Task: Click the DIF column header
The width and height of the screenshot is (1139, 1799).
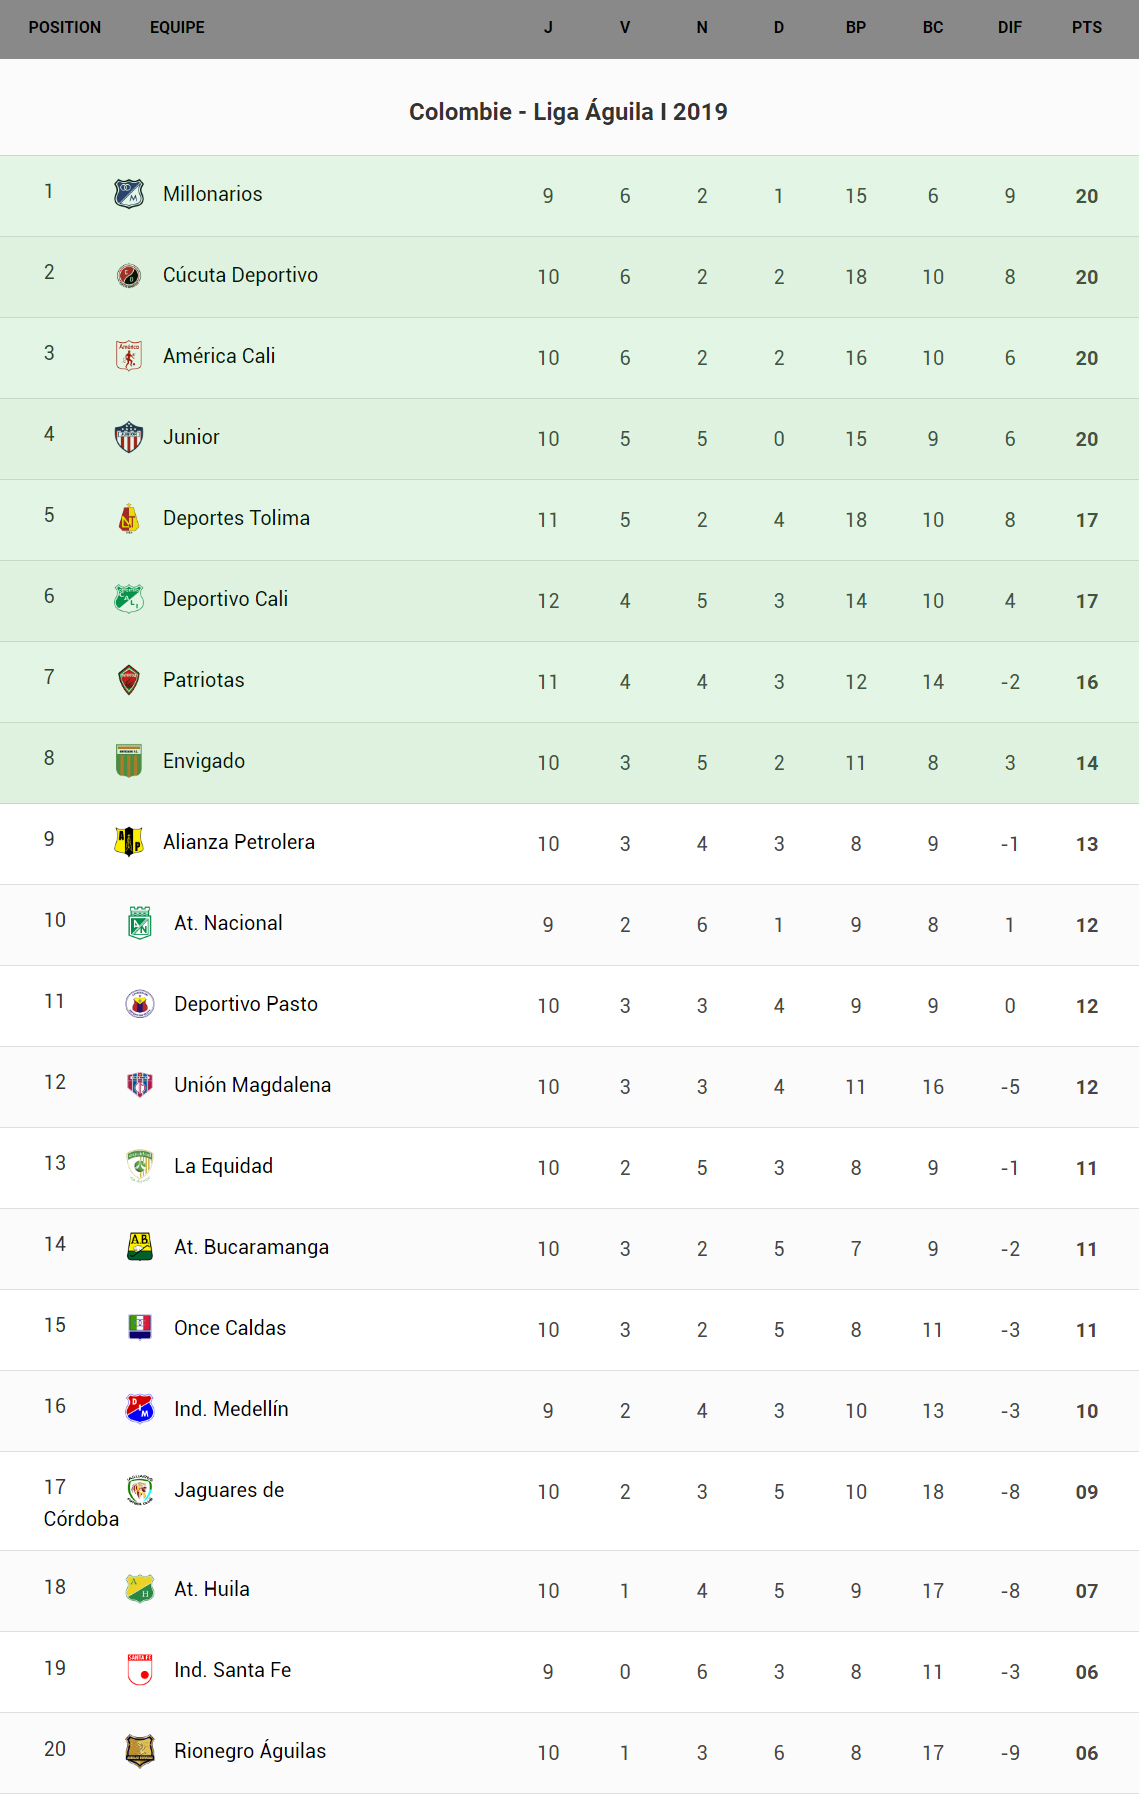Action: click(1009, 28)
